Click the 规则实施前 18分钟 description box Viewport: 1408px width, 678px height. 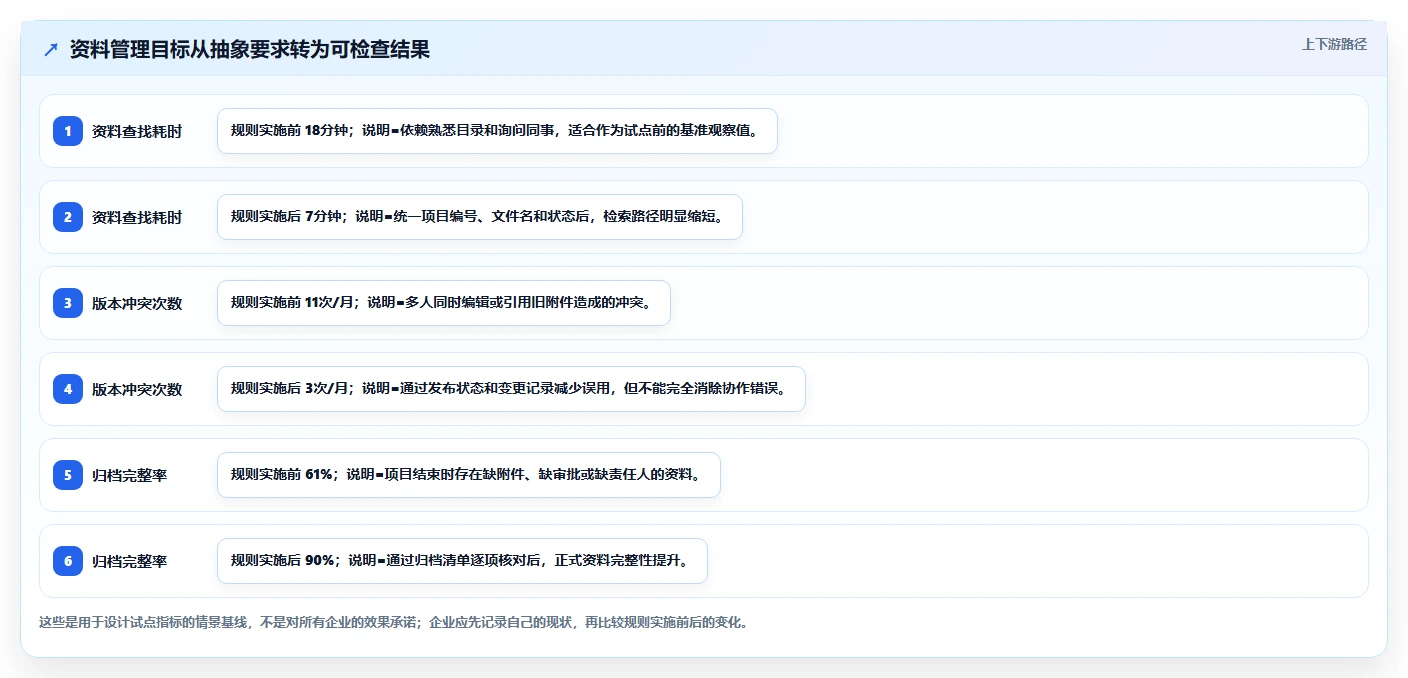click(x=497, y=131)
